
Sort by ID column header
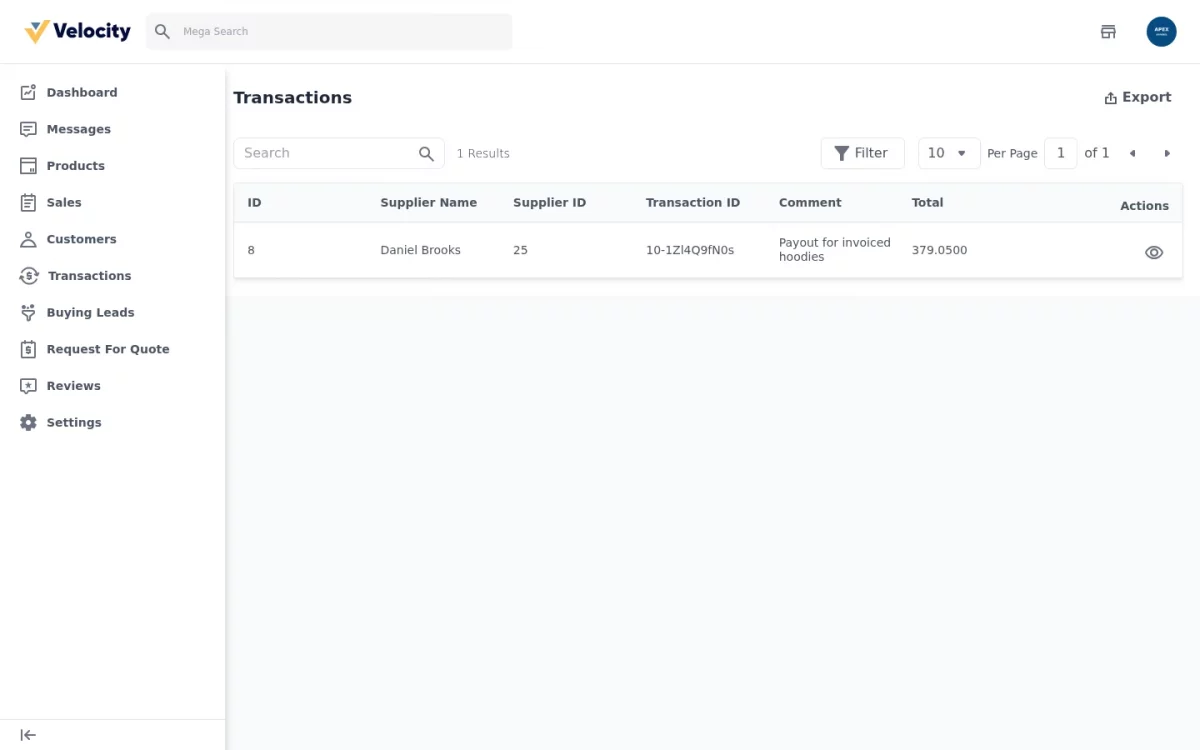[x=254, y=202]
